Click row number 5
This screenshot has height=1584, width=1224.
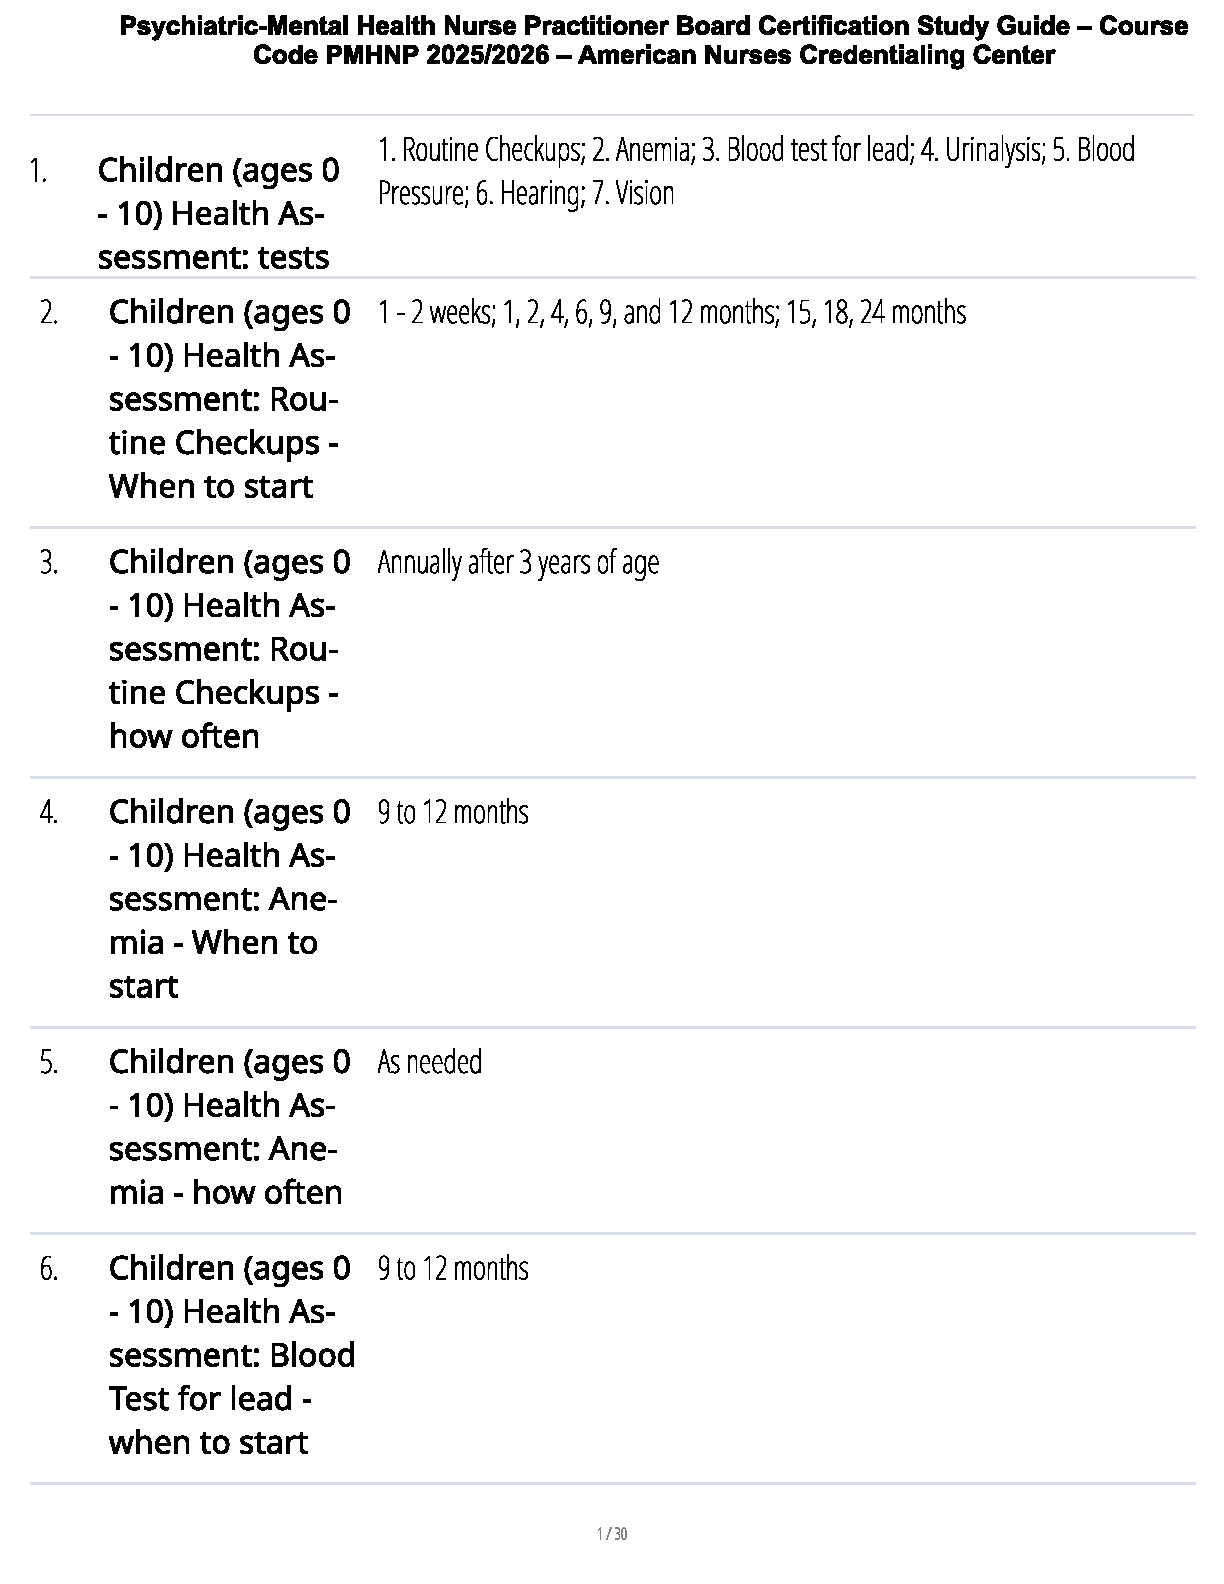point(49,1062)
